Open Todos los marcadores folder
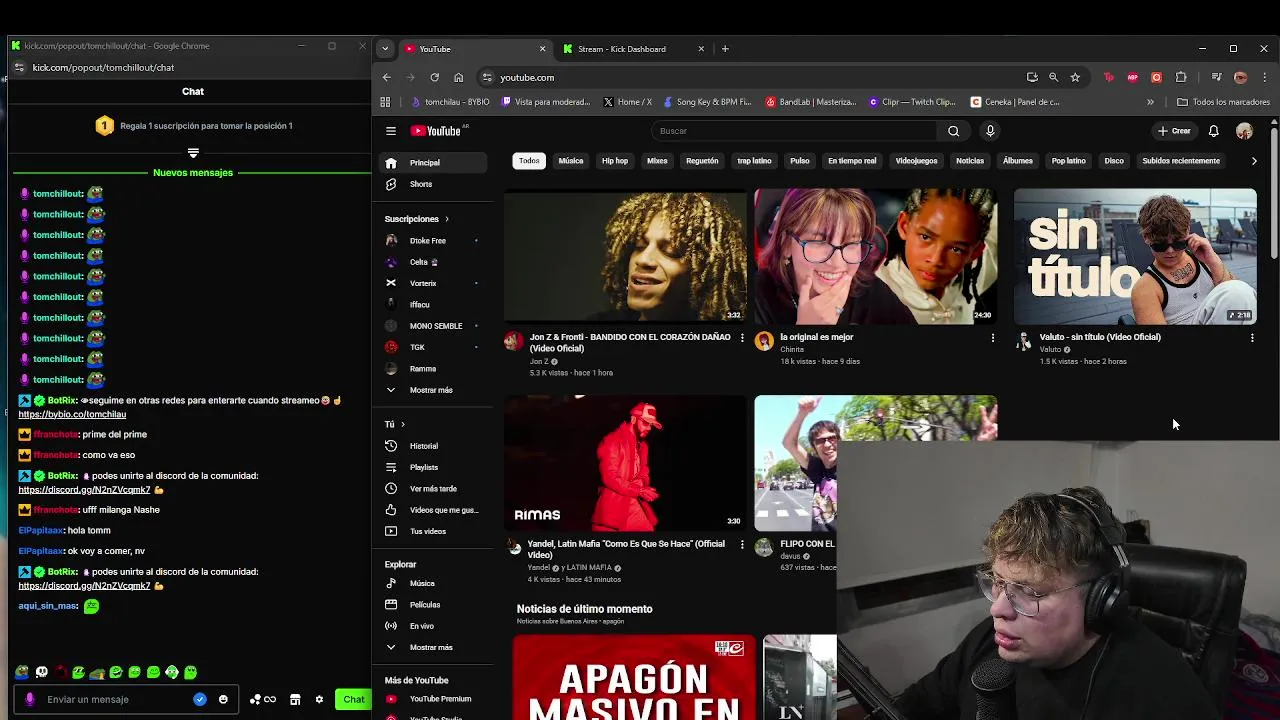This screenshot has width=1280, height=720. [1223, 101]
